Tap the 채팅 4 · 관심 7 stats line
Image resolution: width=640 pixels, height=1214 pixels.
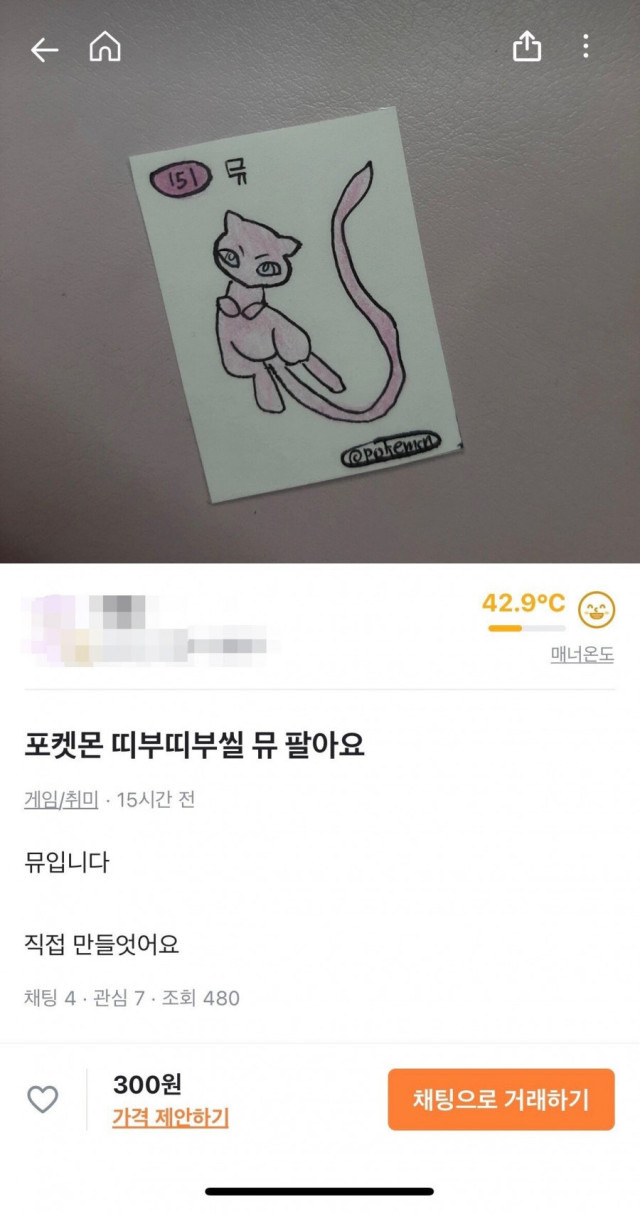click(132, 998)
